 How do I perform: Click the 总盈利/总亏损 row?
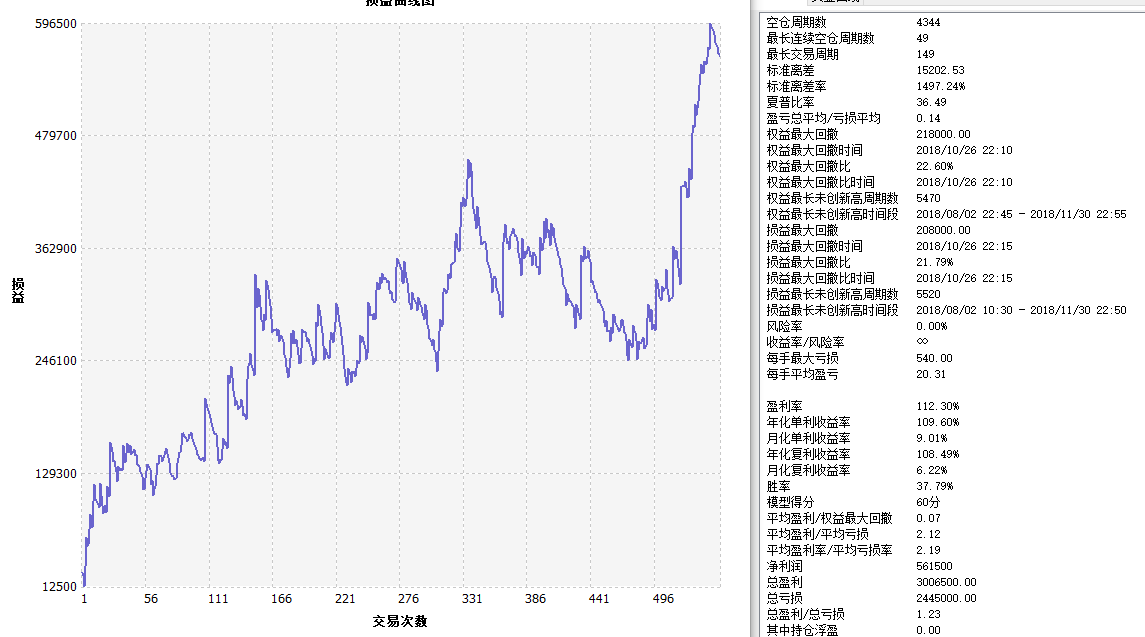(805, 614)
